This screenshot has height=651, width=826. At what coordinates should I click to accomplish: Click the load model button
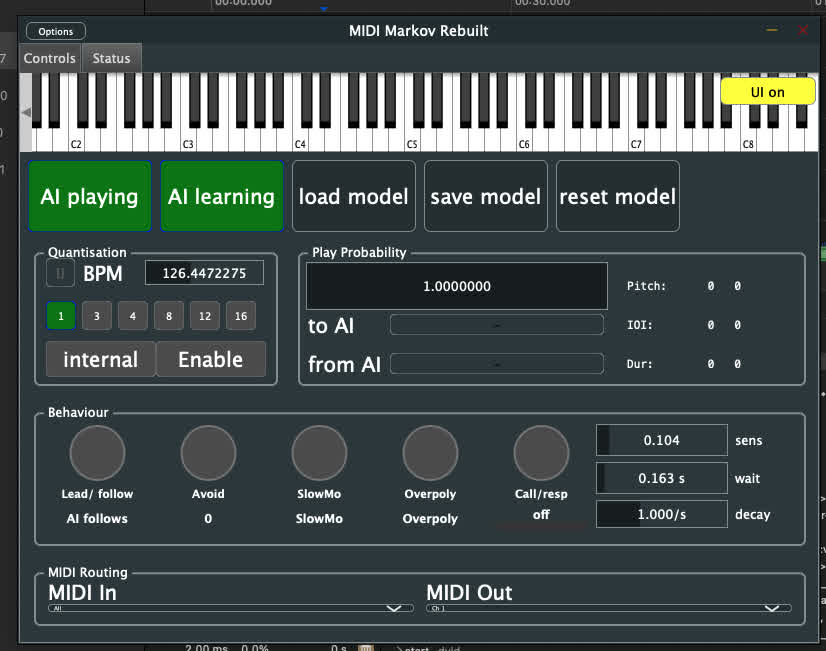pos(353,196)
